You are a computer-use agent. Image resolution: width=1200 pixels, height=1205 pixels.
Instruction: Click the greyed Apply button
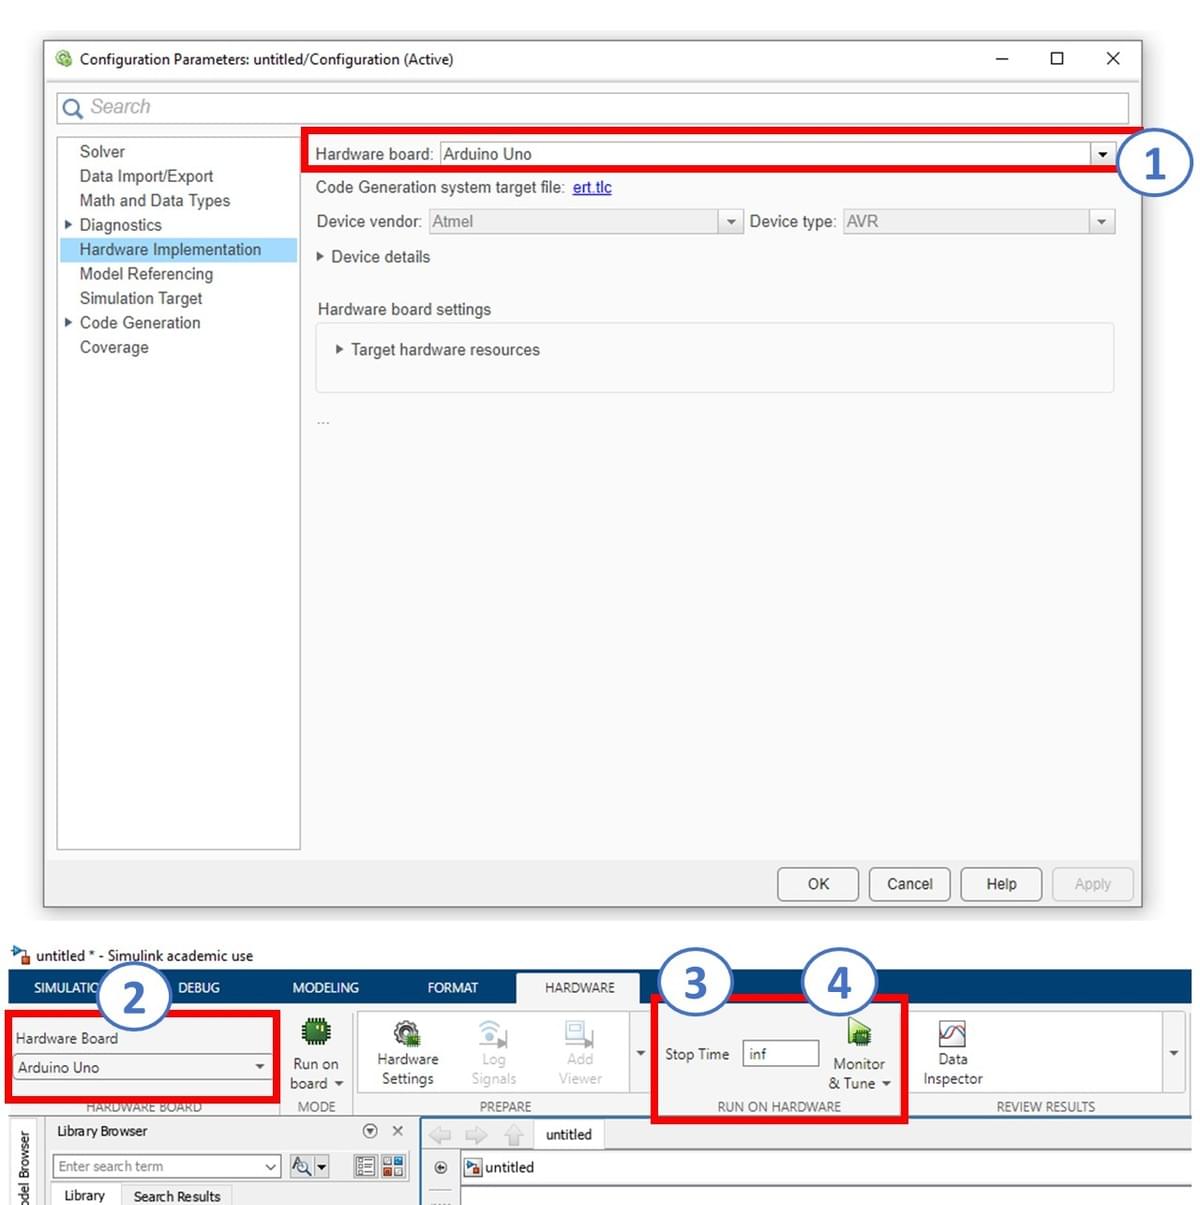(x=1092, y=884)
